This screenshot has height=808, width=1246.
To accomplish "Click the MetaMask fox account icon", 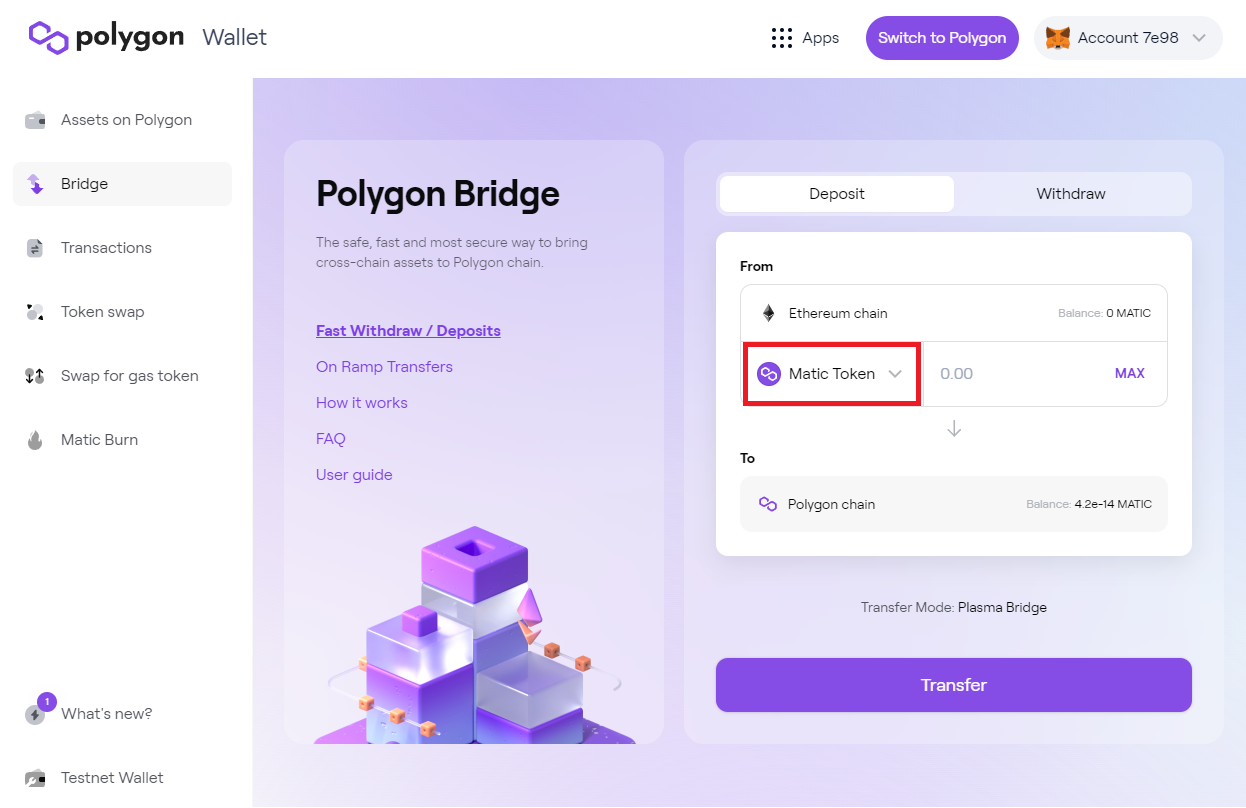I will (1057, 38).
